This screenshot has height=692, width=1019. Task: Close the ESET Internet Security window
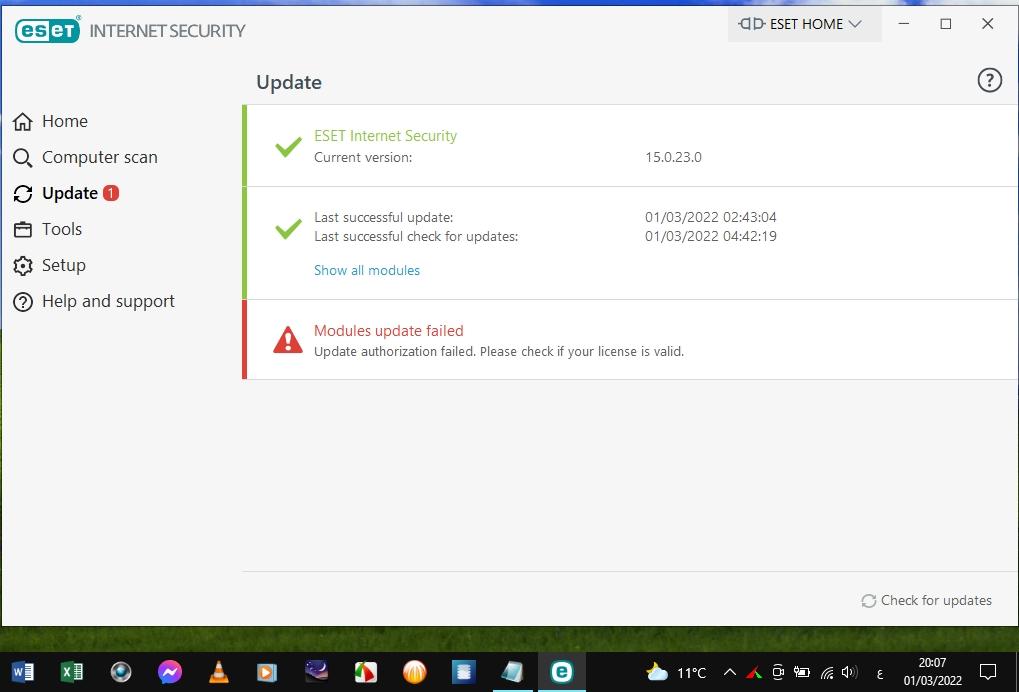(x=987, y=24)
